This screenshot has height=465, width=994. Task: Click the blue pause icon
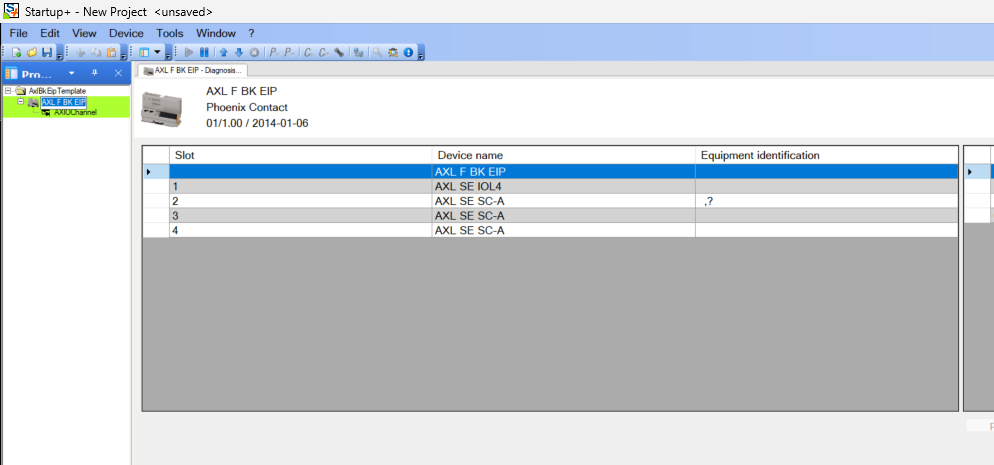[x=204, y=53]
